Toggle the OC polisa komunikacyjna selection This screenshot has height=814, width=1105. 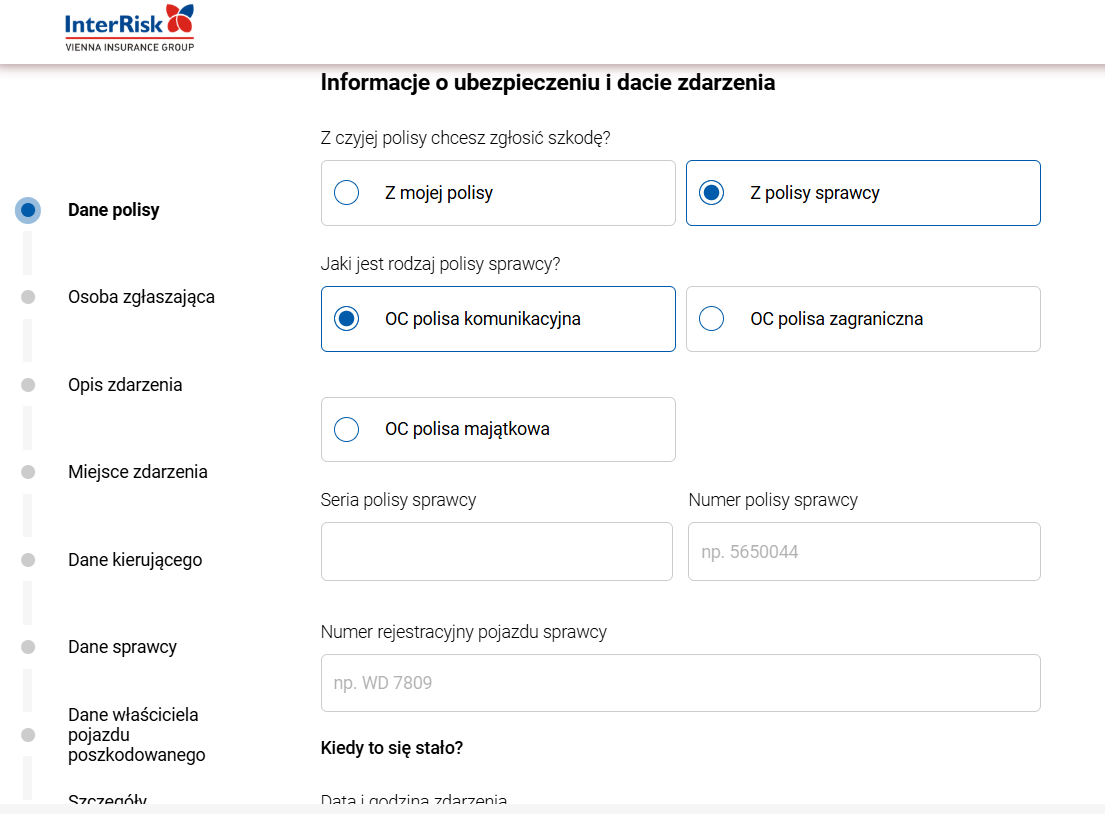(497, 318)
